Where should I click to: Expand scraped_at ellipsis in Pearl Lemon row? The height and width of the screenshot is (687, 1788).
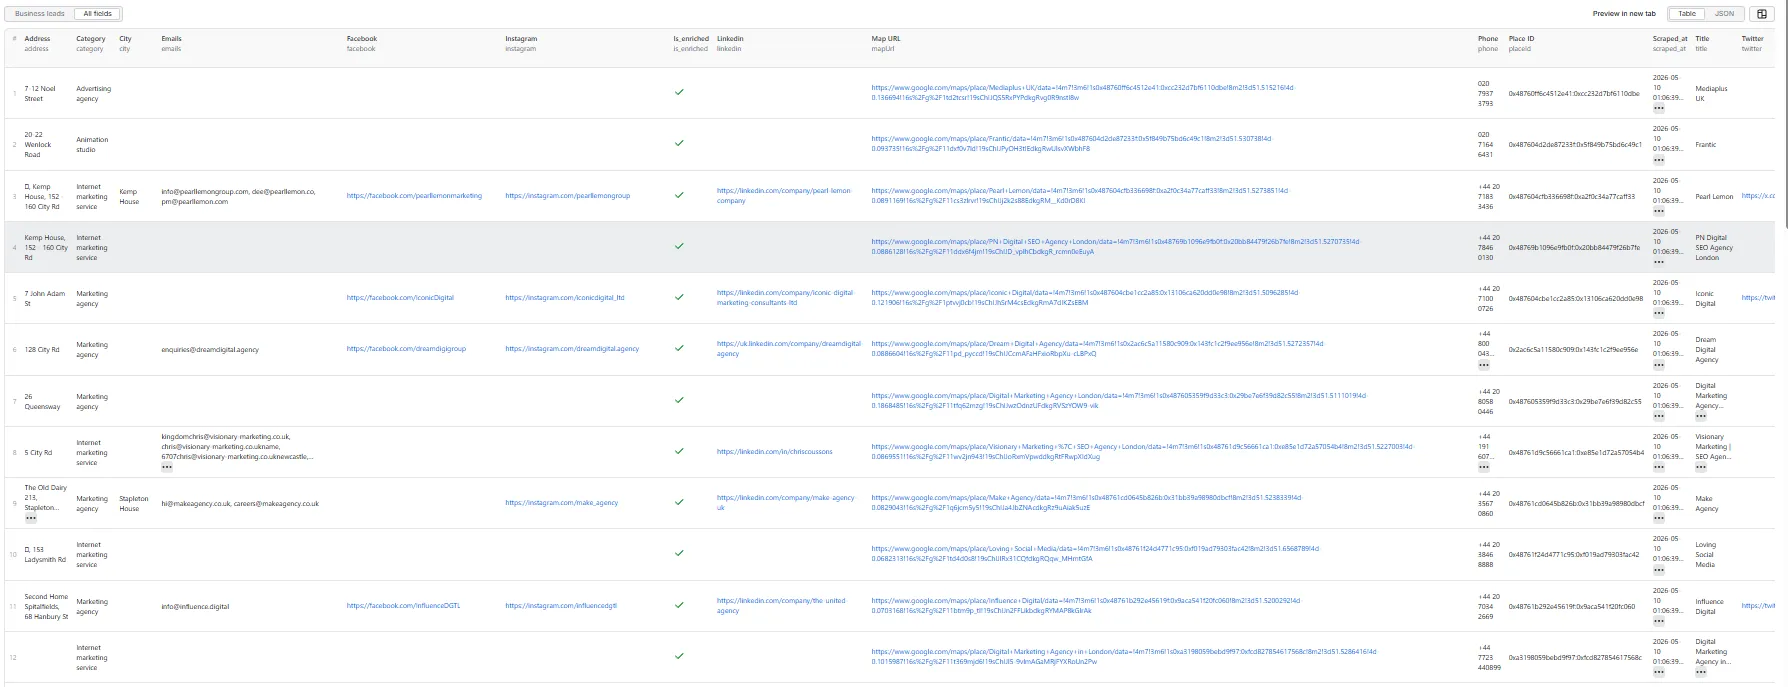point(1659,211)
